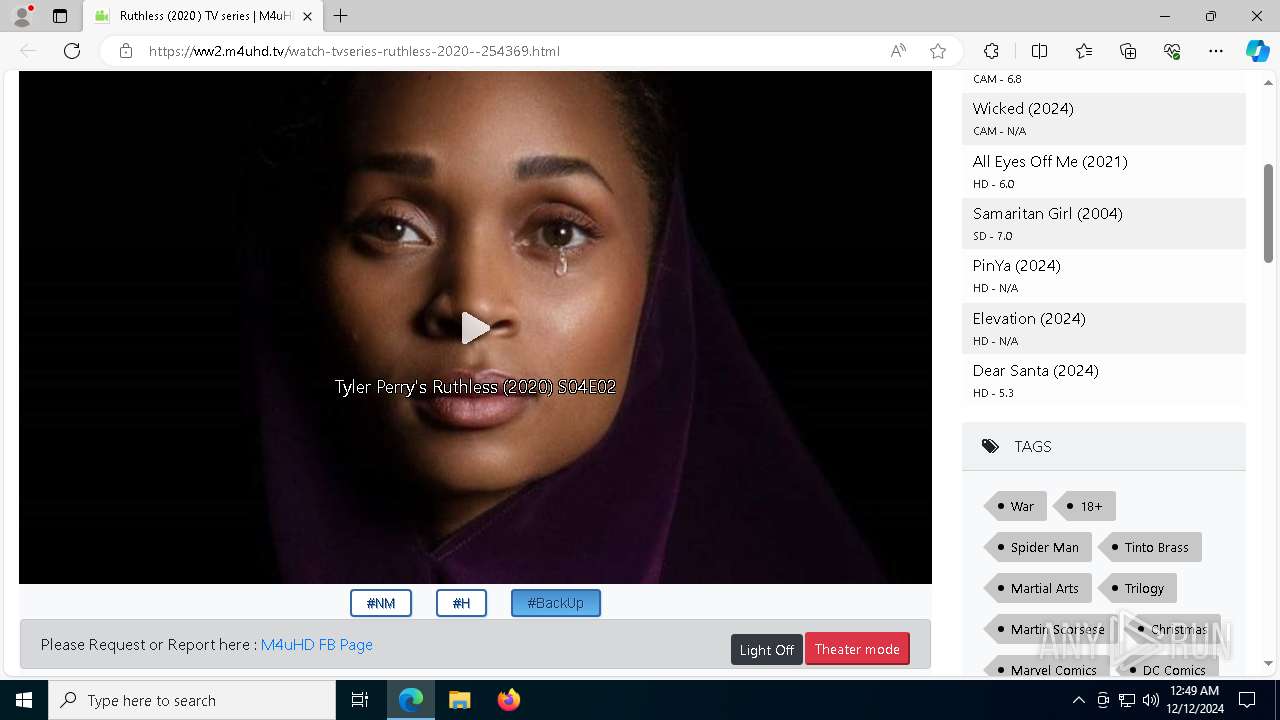Open the network status icon

[1126, 700]
